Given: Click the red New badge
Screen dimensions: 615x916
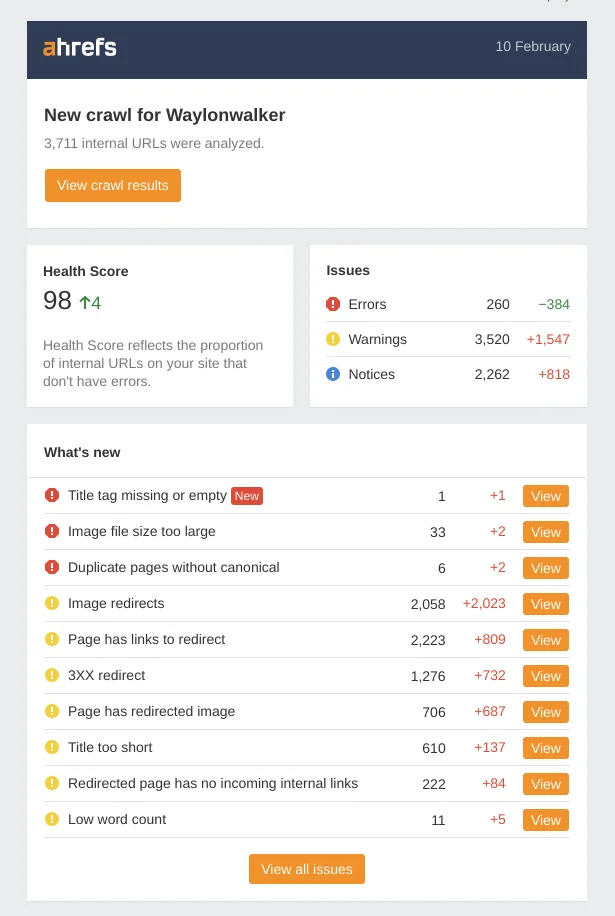Looking at the screenshot, I should pyautogui.click(x=246, y=495).
